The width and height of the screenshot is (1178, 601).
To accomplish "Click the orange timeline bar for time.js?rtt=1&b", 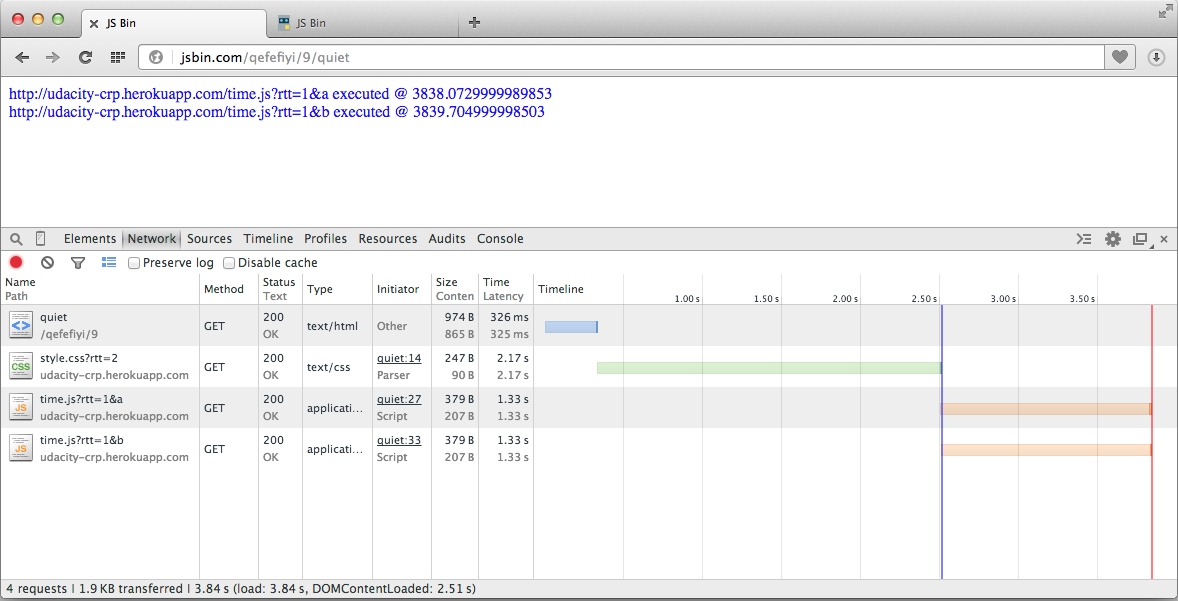I will [x=1047, y=450].
